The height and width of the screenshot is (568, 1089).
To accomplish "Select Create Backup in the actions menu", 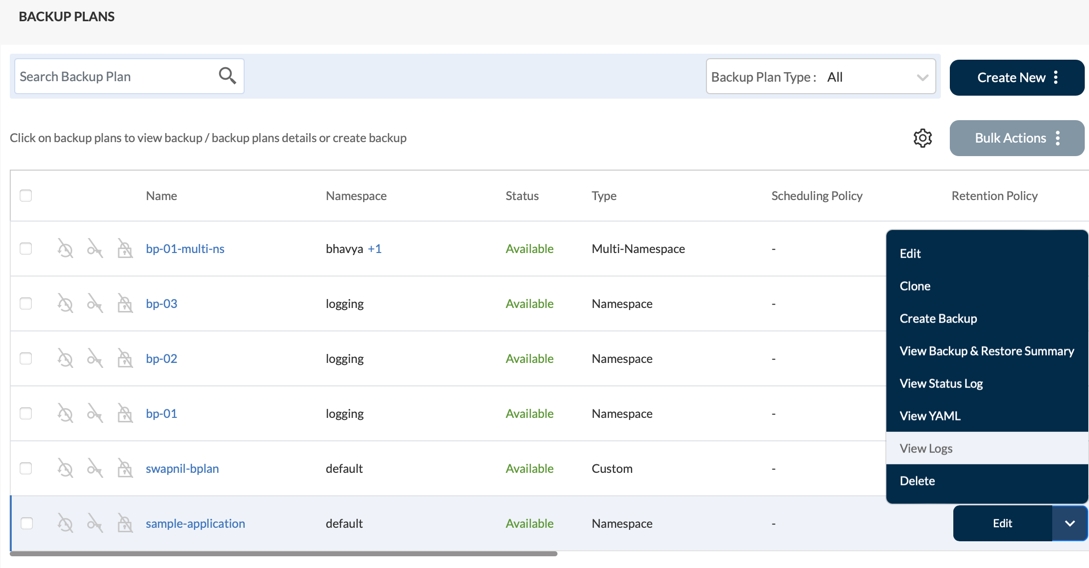I will (x=937, y=318).
